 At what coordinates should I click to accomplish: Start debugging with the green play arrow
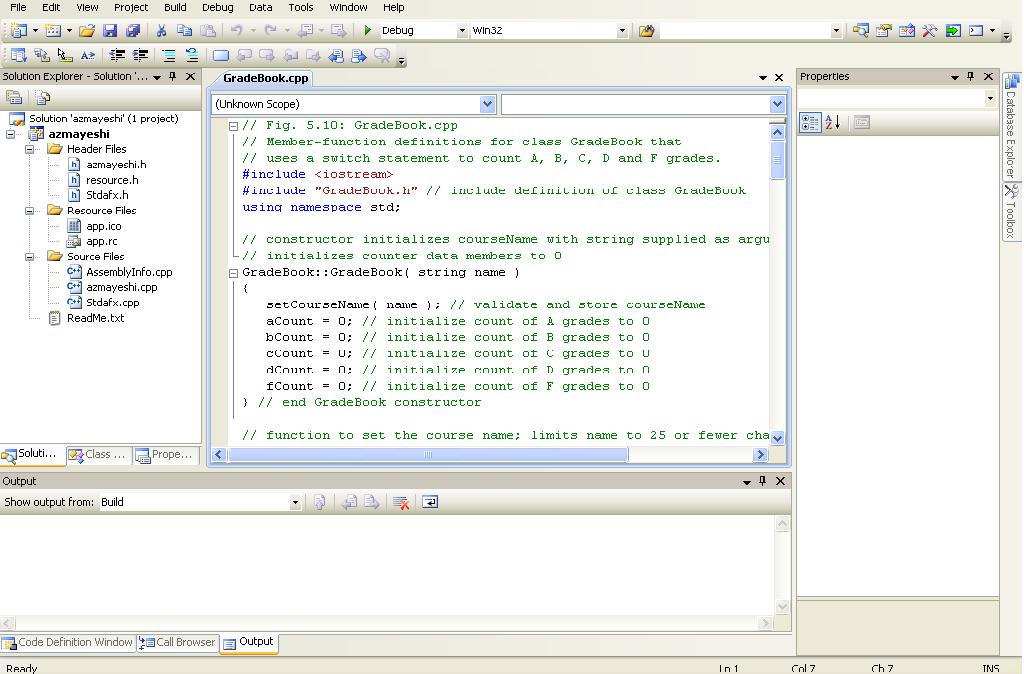tap(368, 30)
